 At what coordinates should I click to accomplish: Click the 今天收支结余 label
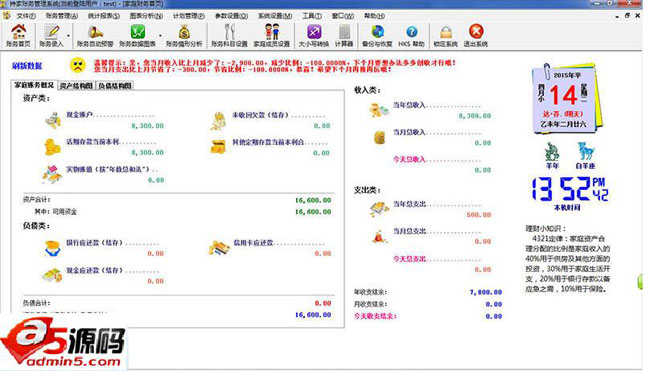point(375,316)
